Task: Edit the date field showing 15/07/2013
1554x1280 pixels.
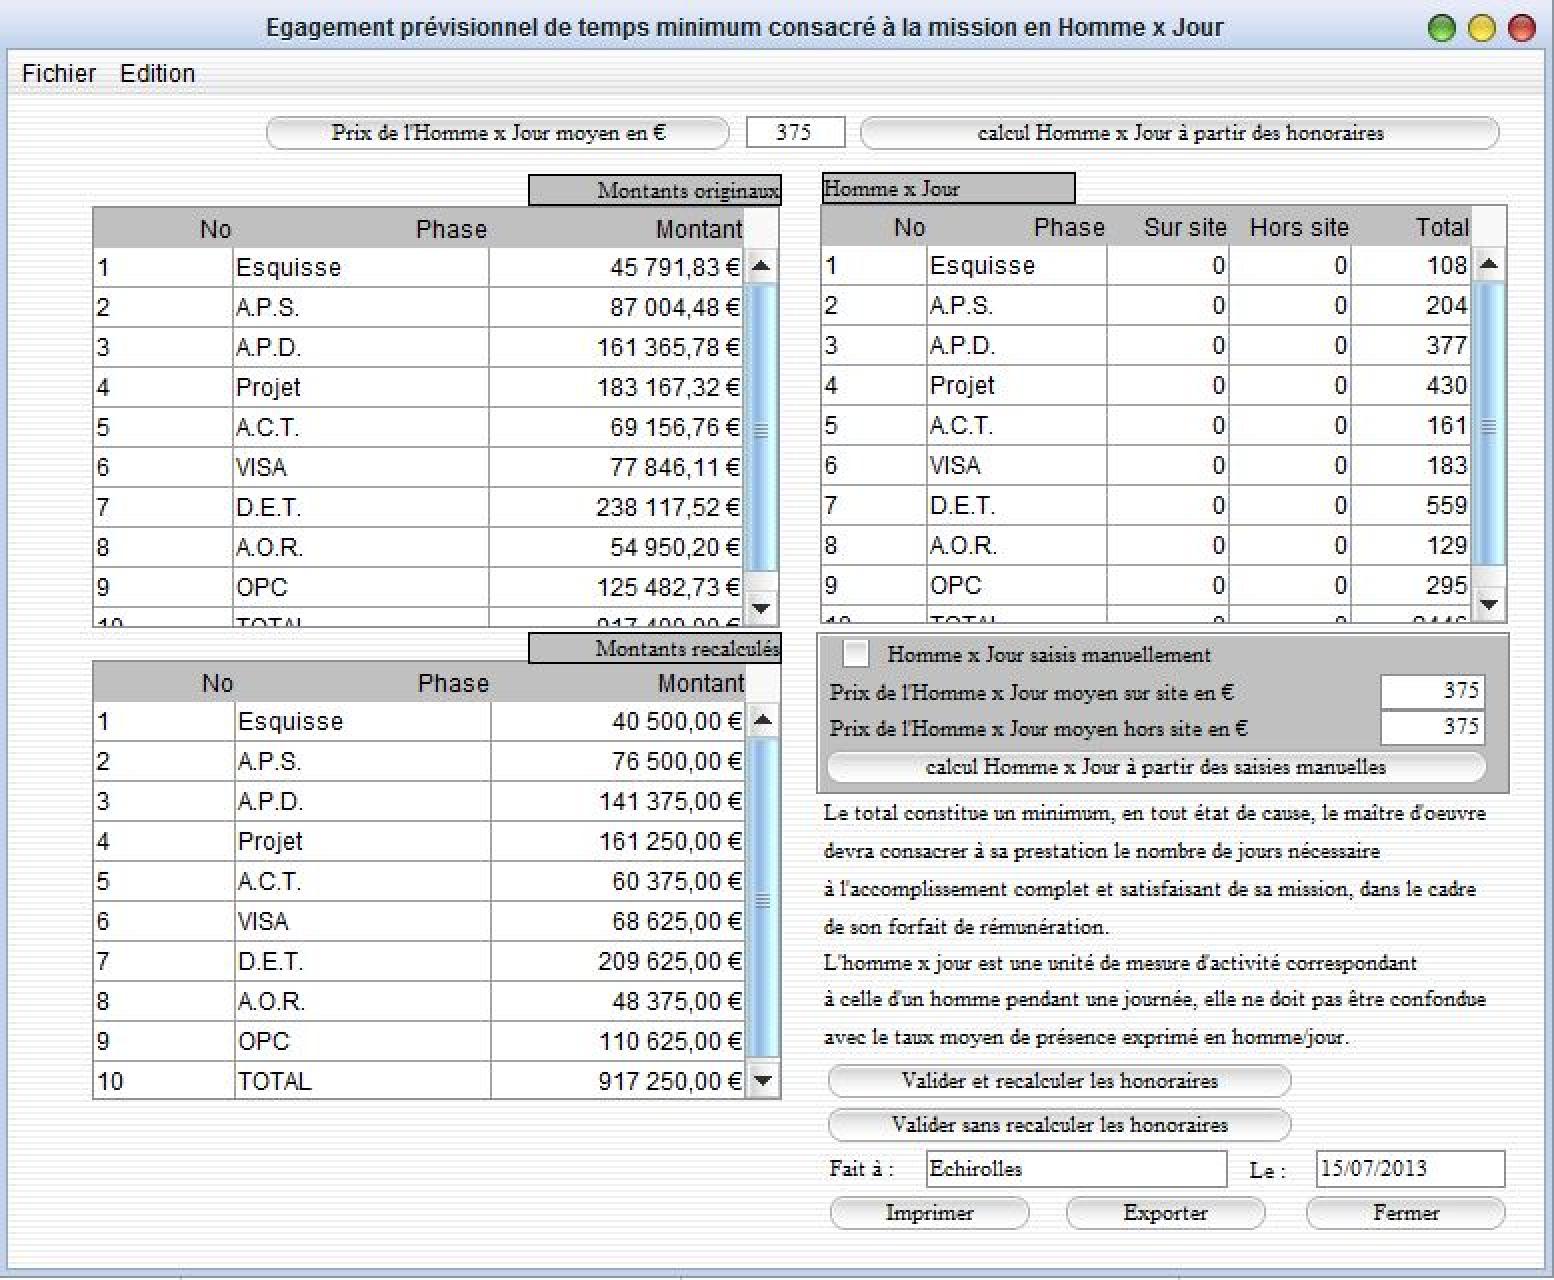Action: [x=1410, y=1169]
